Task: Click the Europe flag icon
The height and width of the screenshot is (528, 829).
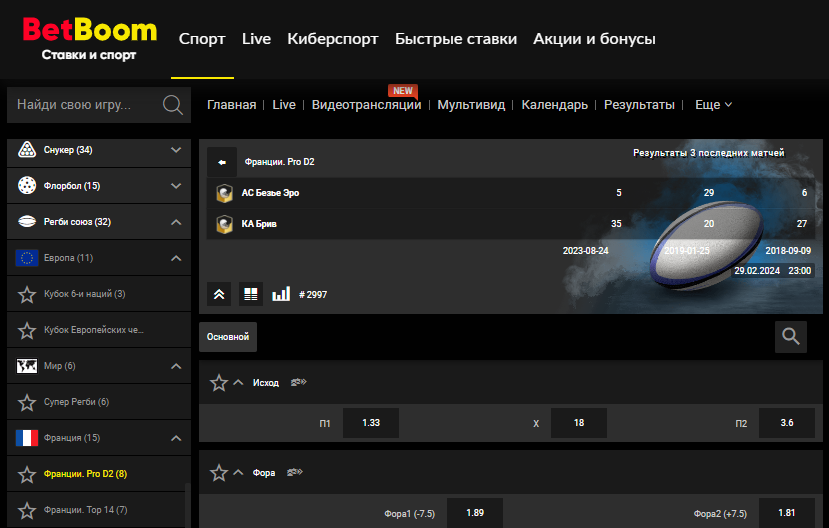Action: pos(27,258)
